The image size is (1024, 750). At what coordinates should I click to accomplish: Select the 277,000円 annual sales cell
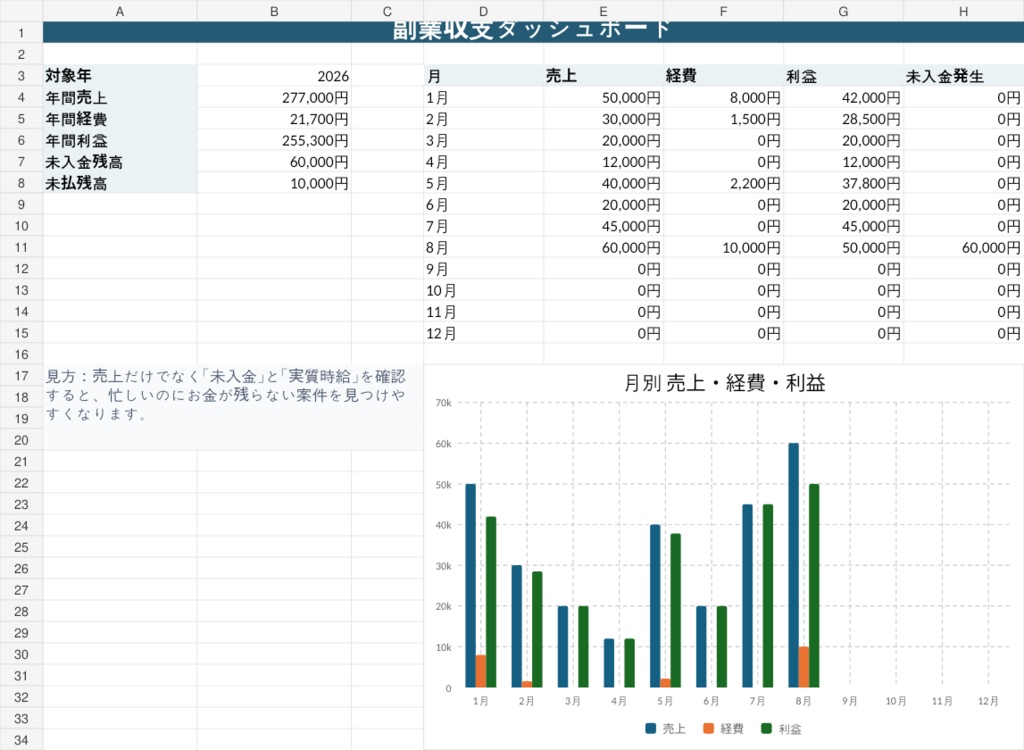pos(274,97)
